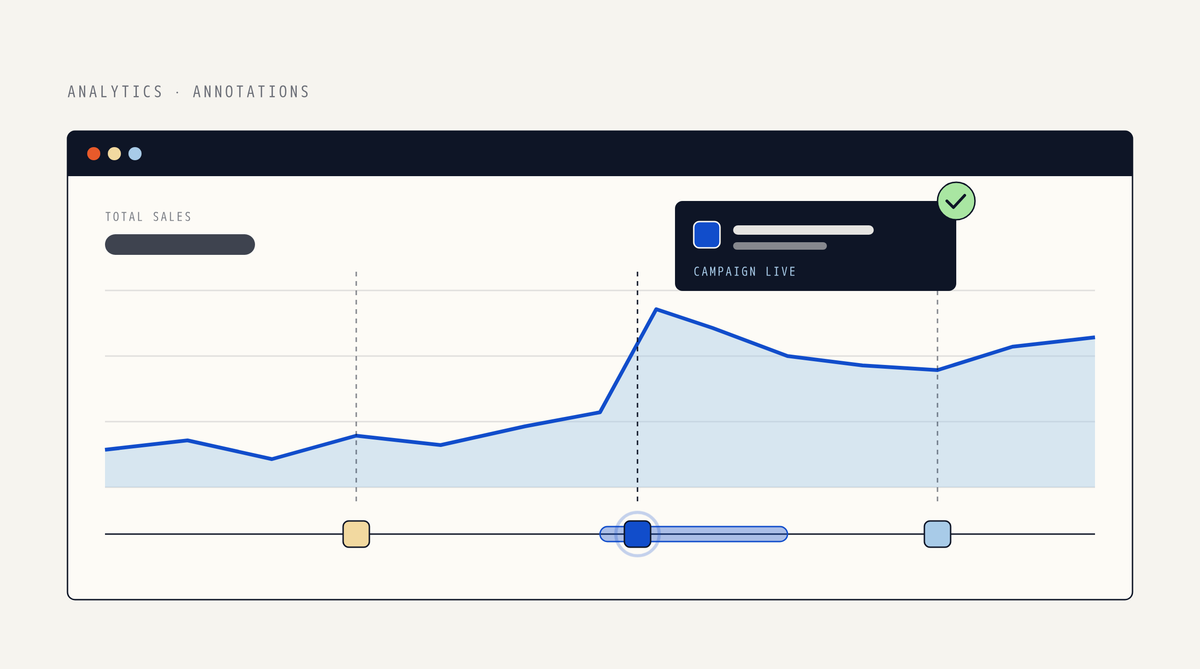Click the gray subtitle line in tooltip
Viewport: 1200px width, 669px height.
tap(780, 246)
